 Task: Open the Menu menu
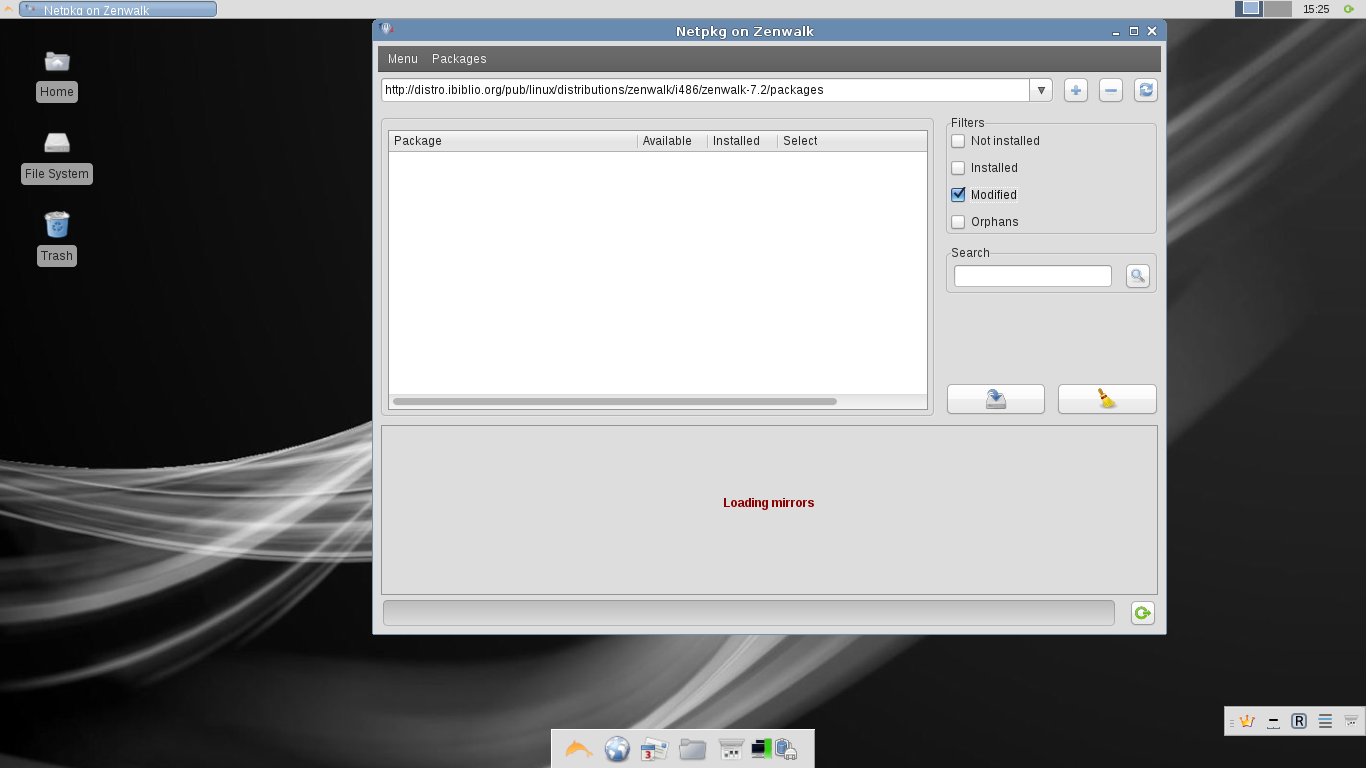403,59
